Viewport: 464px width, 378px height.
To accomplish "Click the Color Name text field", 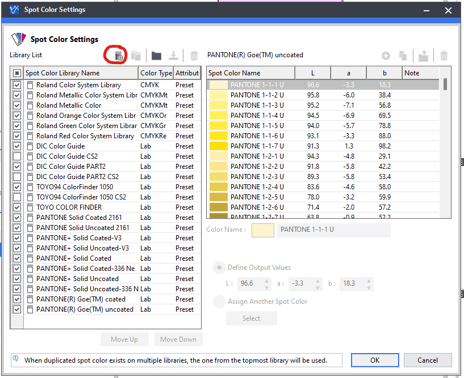I will 334,230.
